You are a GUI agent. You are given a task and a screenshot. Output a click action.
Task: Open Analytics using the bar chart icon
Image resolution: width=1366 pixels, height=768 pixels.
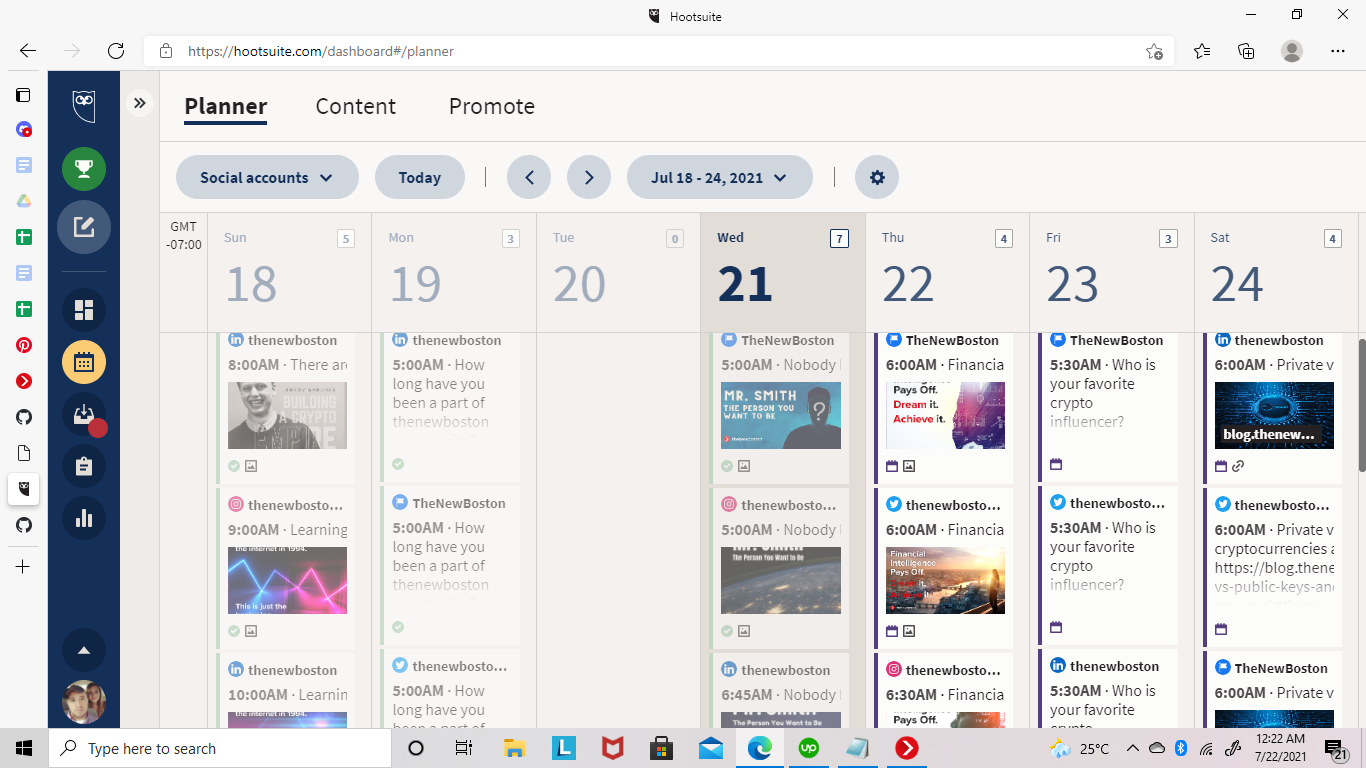point(84,518)
